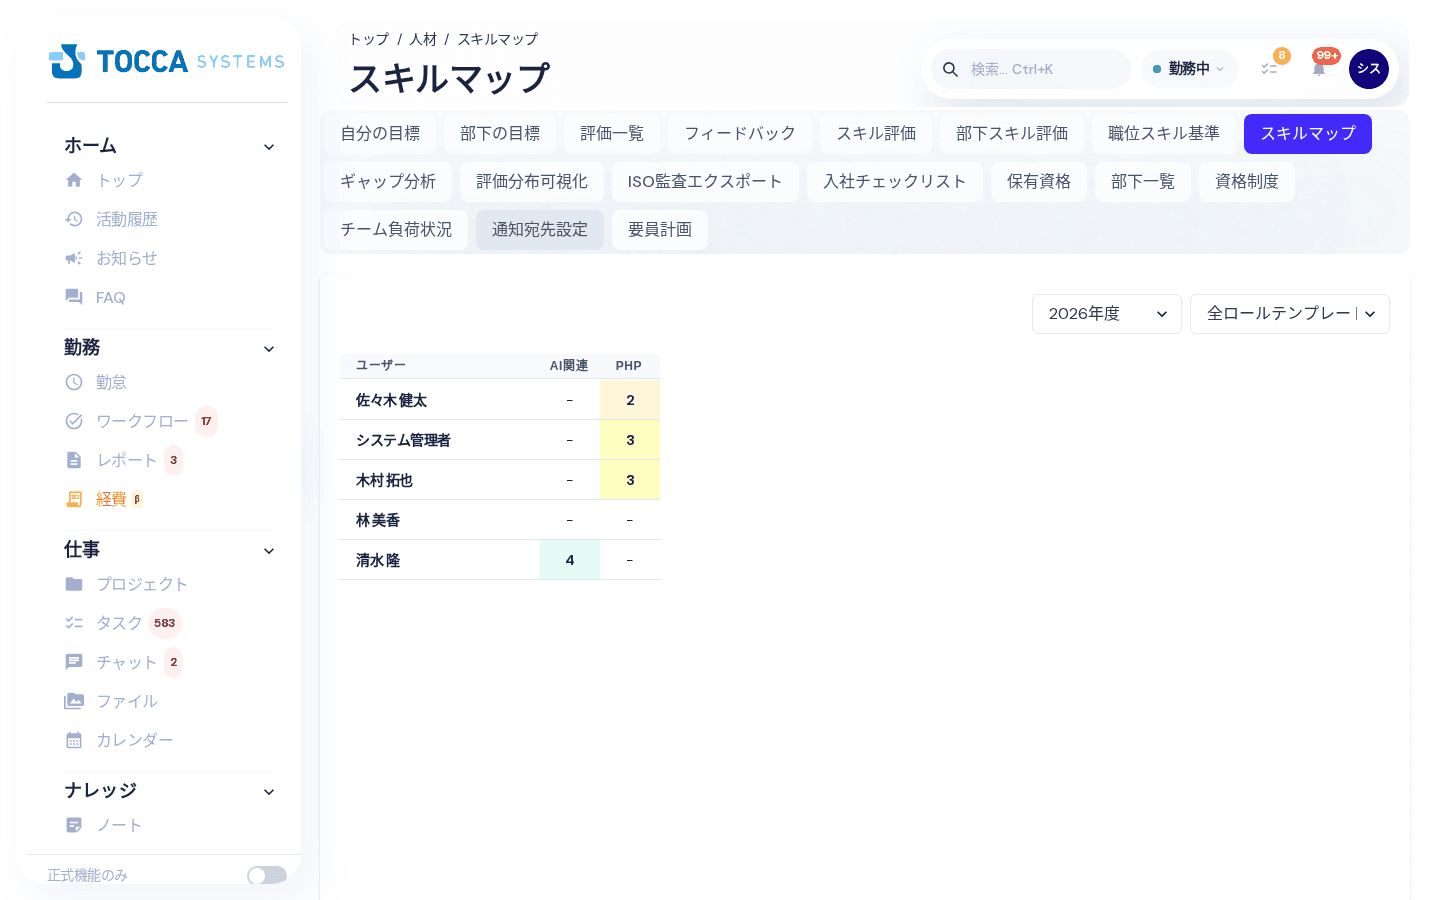Image resolution: width=1440 pixels, height=900 pixels.
Task: Select the 木村 拓也 user row name
Action: coord(384,480)
